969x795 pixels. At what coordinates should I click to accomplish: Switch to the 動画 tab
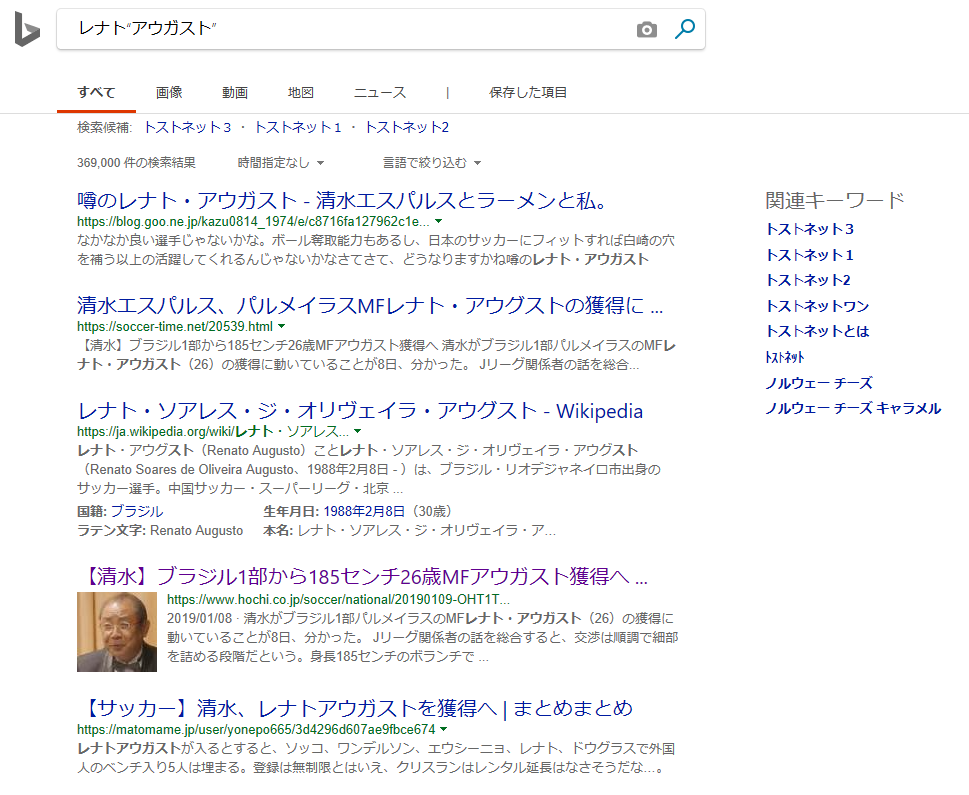pyautogui.click(x=235, y=93)
